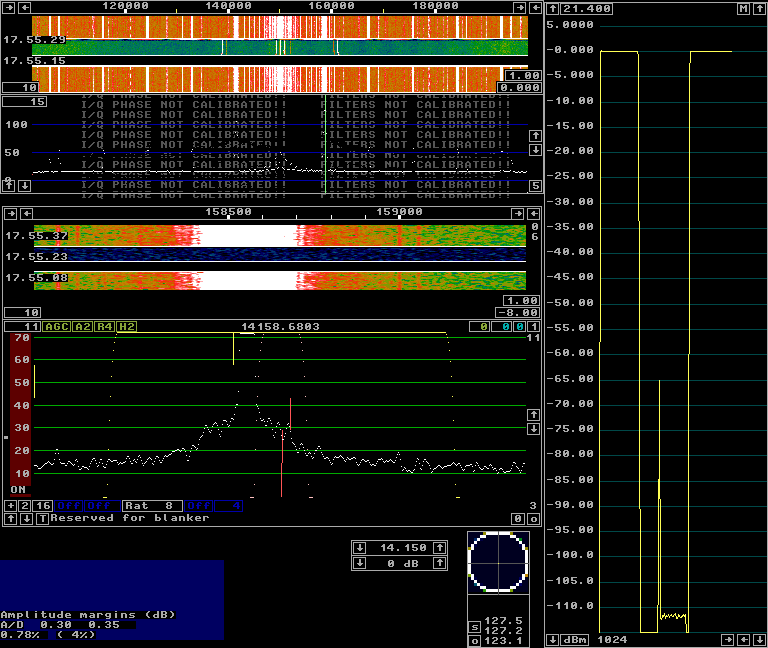
Task: Click the up arrow at the right edge of the baseband graph
Action: point(533,415)
